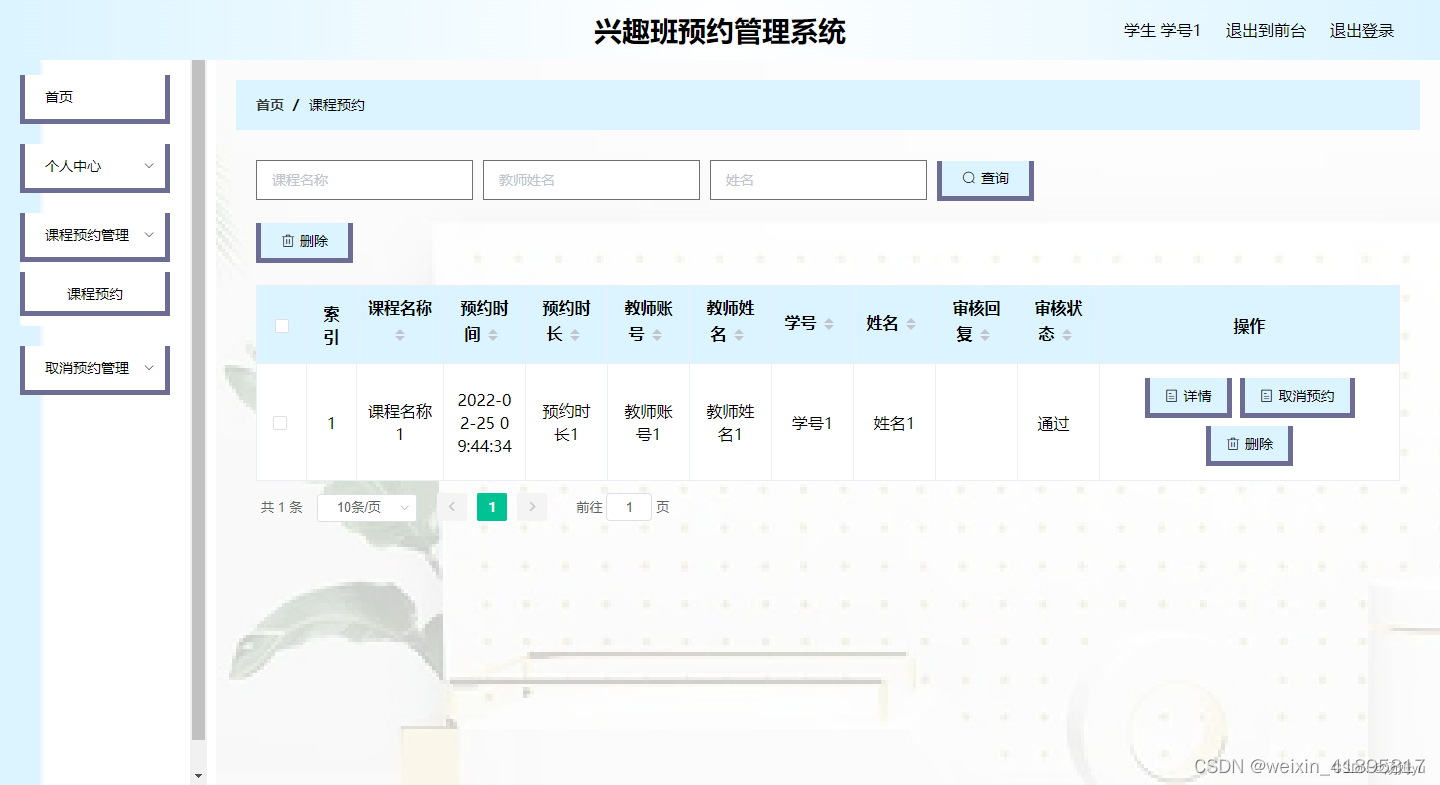This screenshot has width=1440, height=785.
Task: Open 10条/页 page size dropdown
Action: [x=367, y=507]
